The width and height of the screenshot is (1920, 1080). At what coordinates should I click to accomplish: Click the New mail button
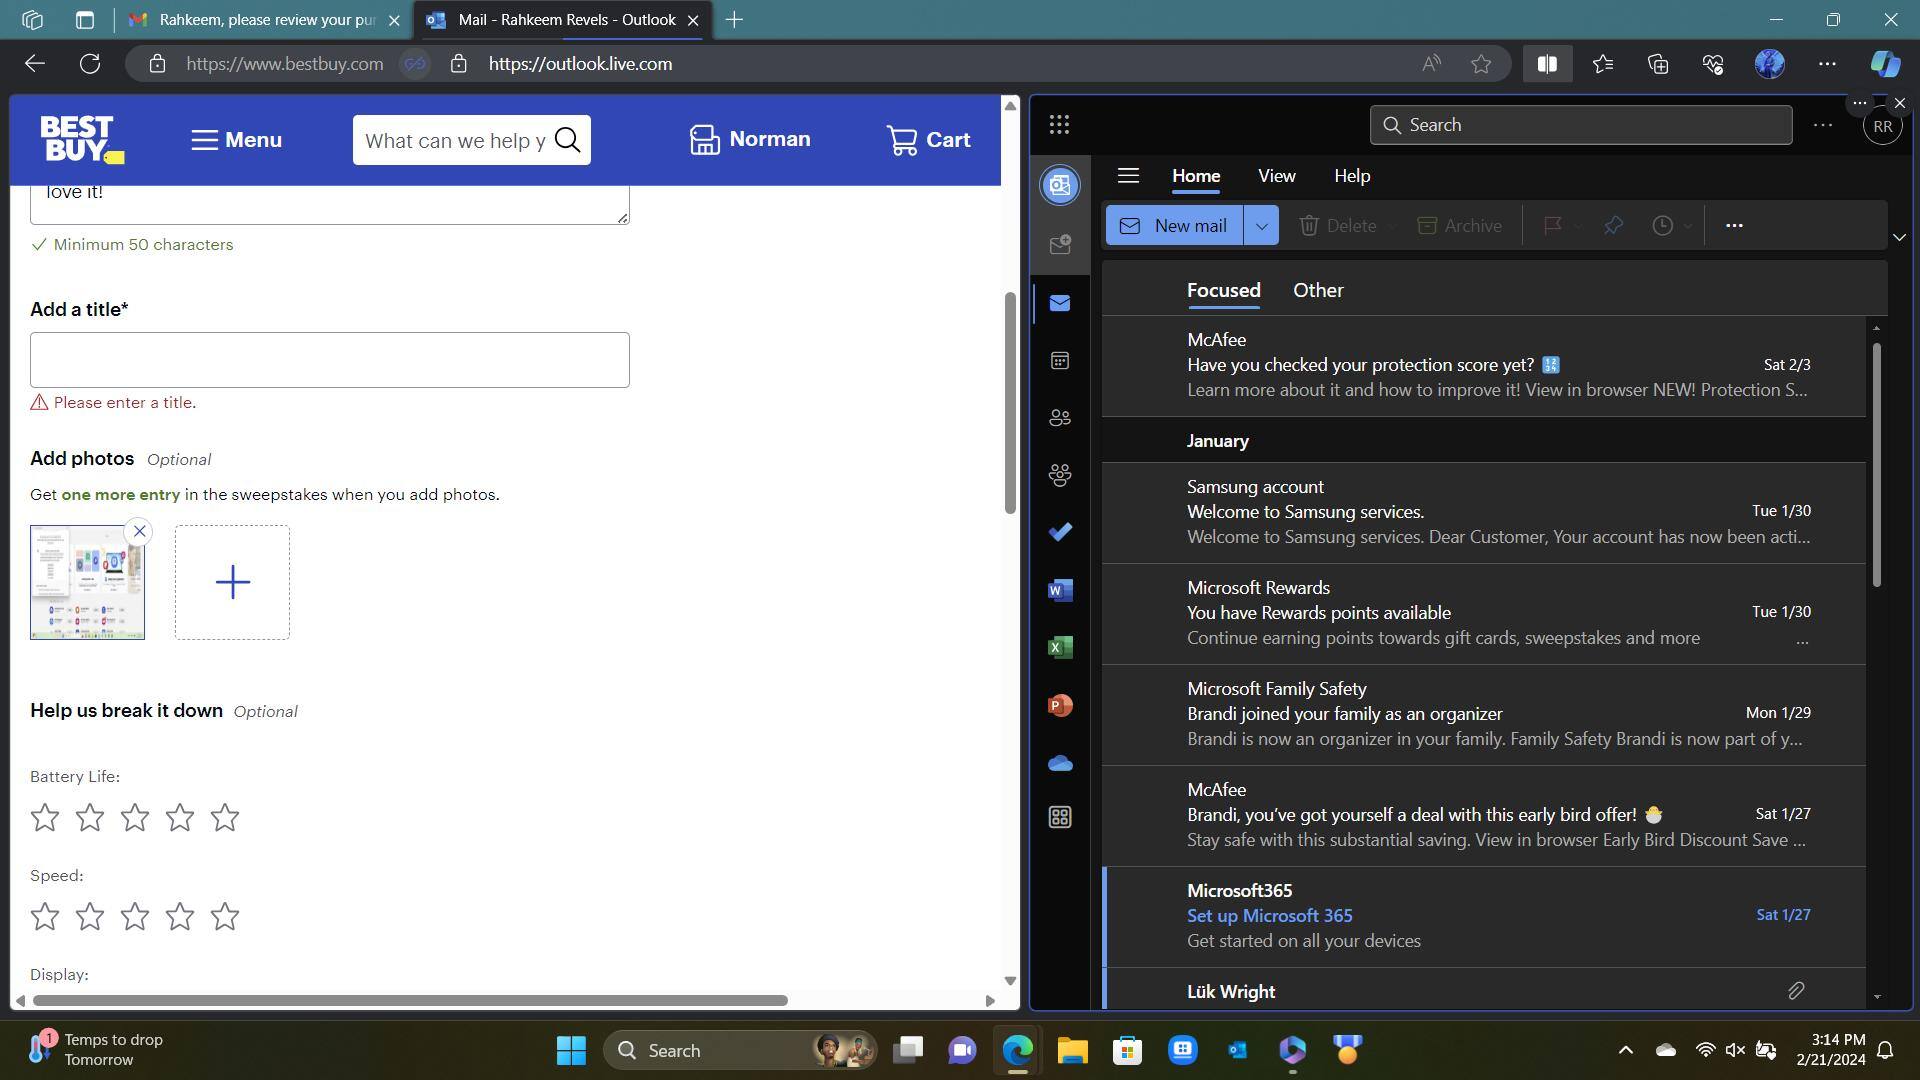(x=1174, y=226)
